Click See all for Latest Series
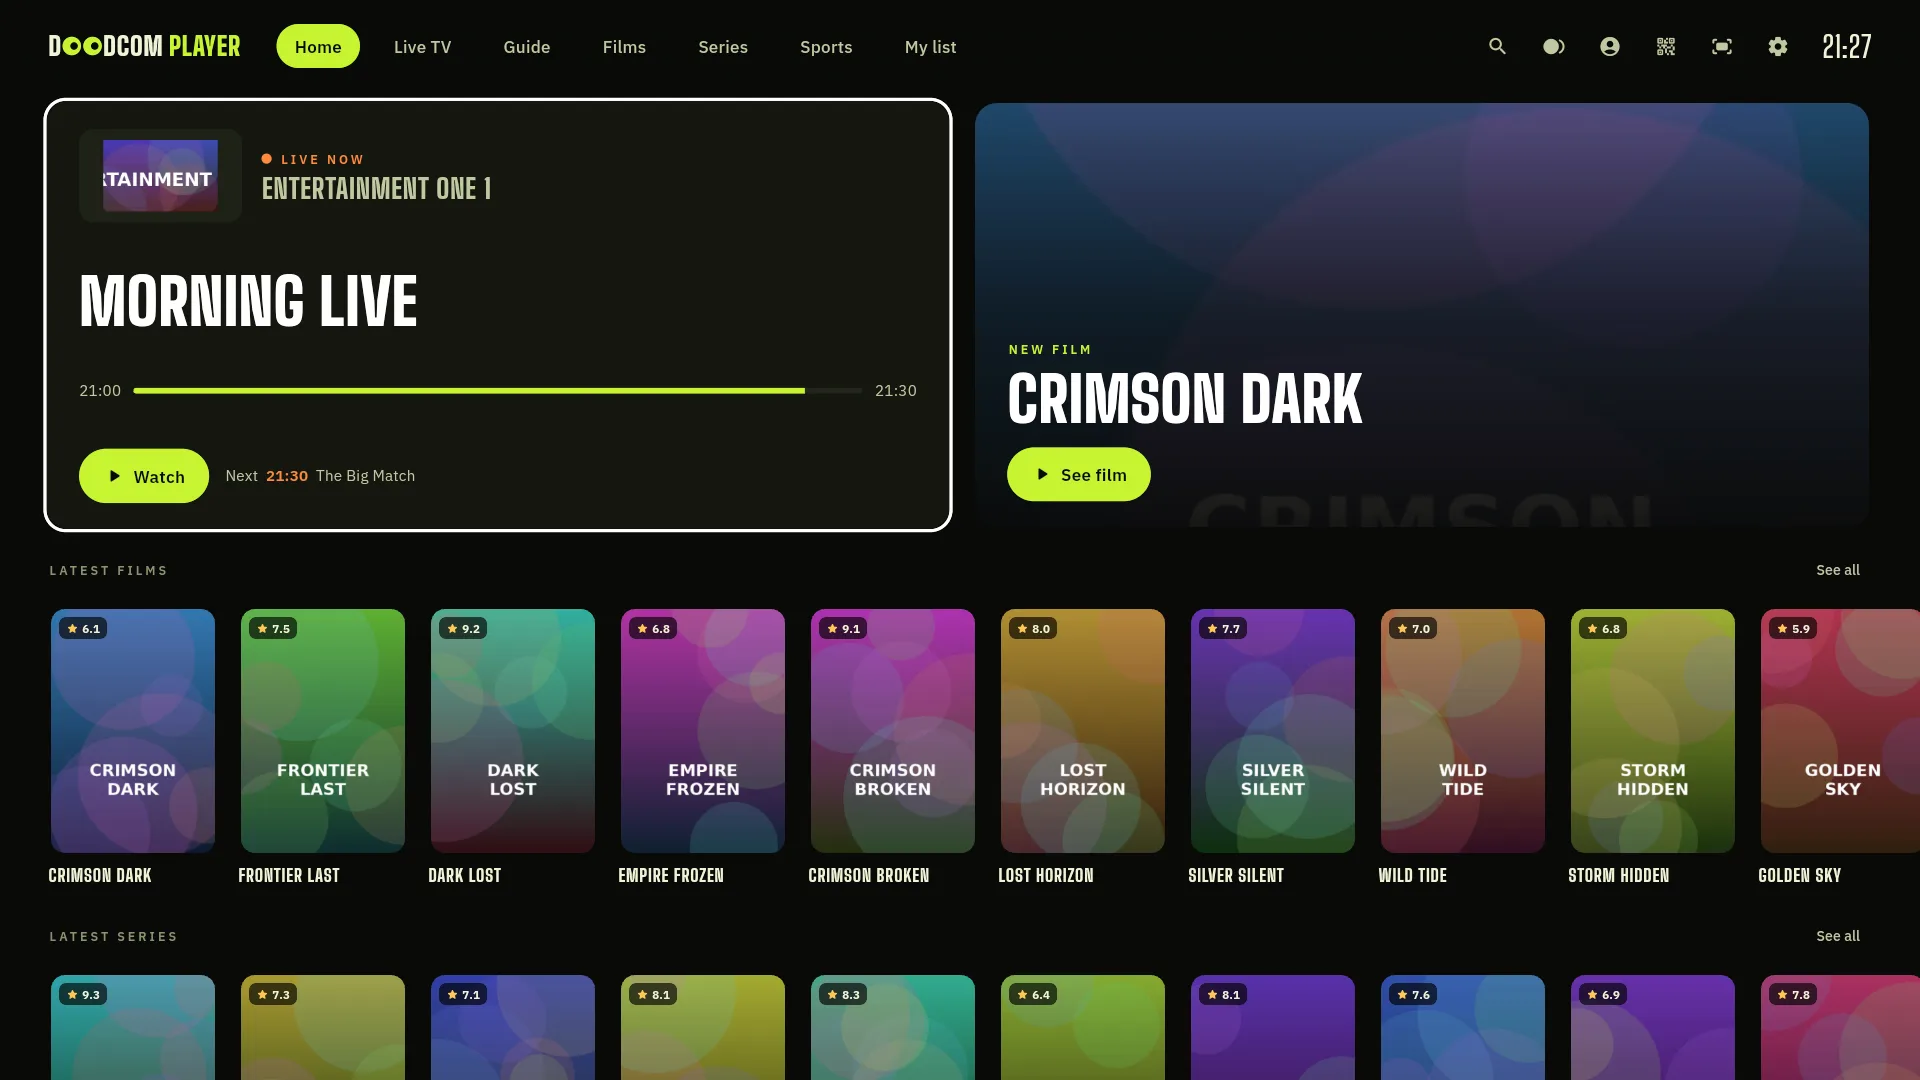The height and width of the screenshot is (1080, 1920). pos(1837,936)
